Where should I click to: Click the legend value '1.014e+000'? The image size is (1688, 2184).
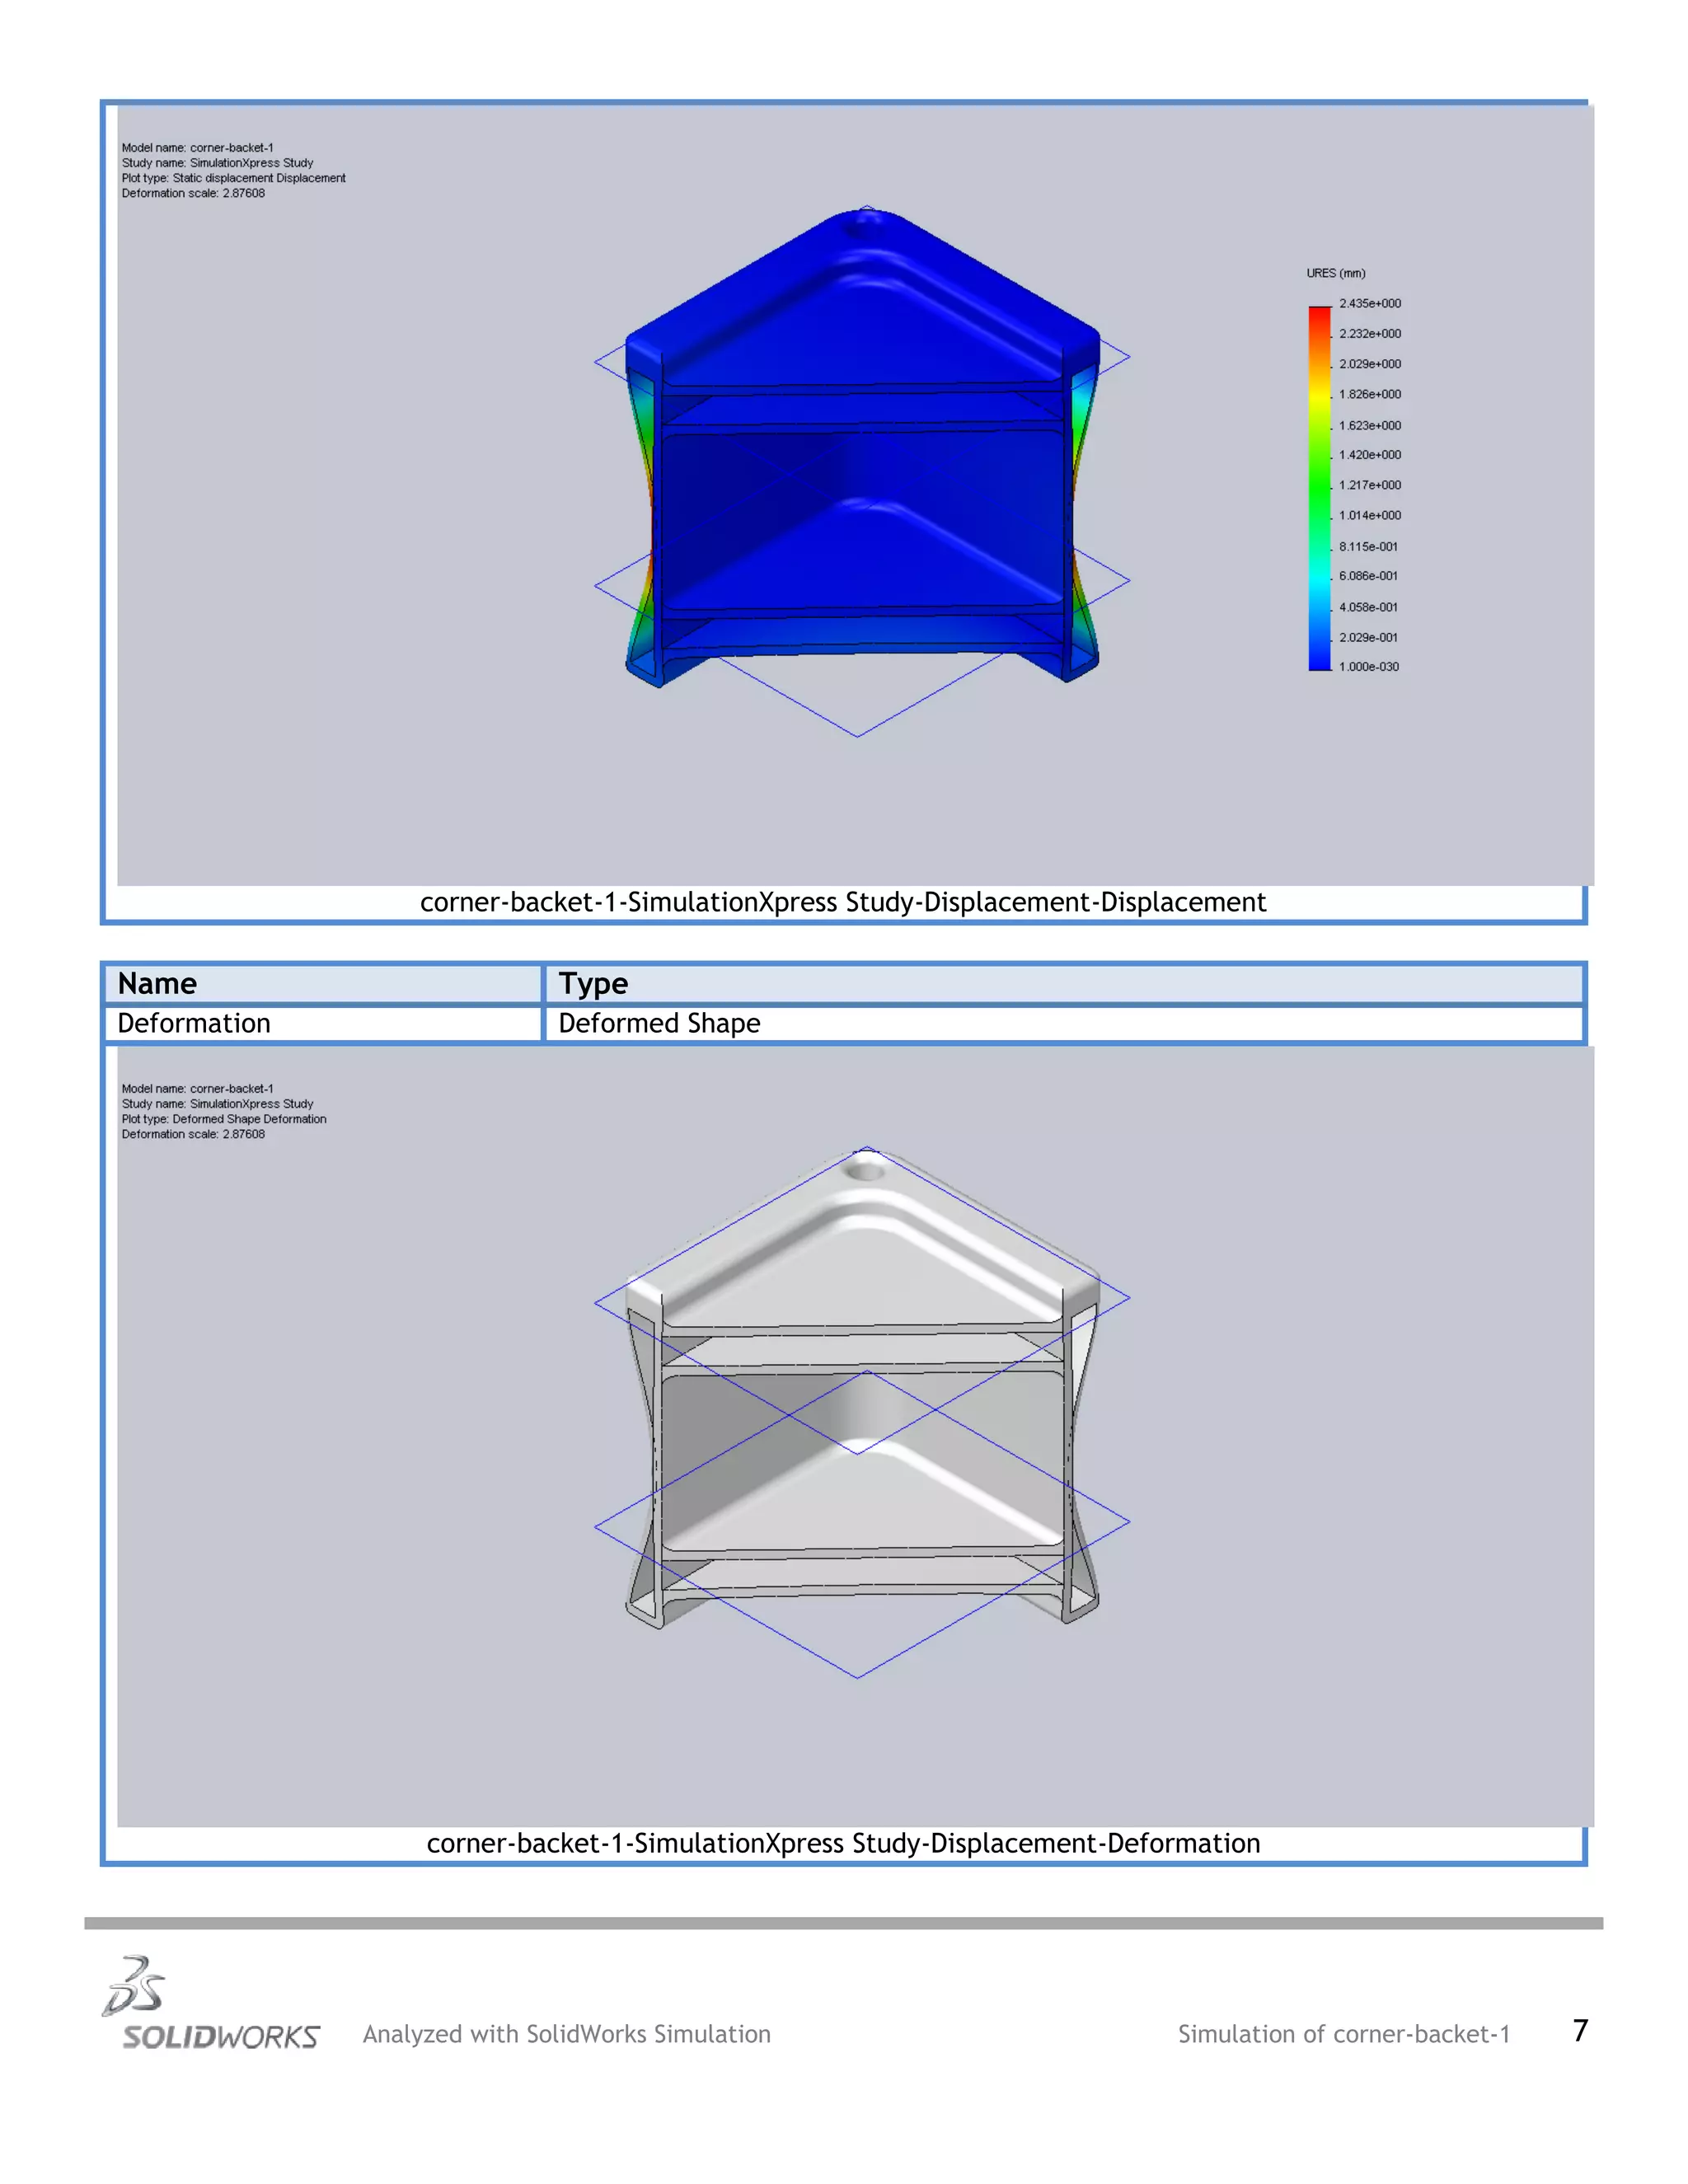1370,516
